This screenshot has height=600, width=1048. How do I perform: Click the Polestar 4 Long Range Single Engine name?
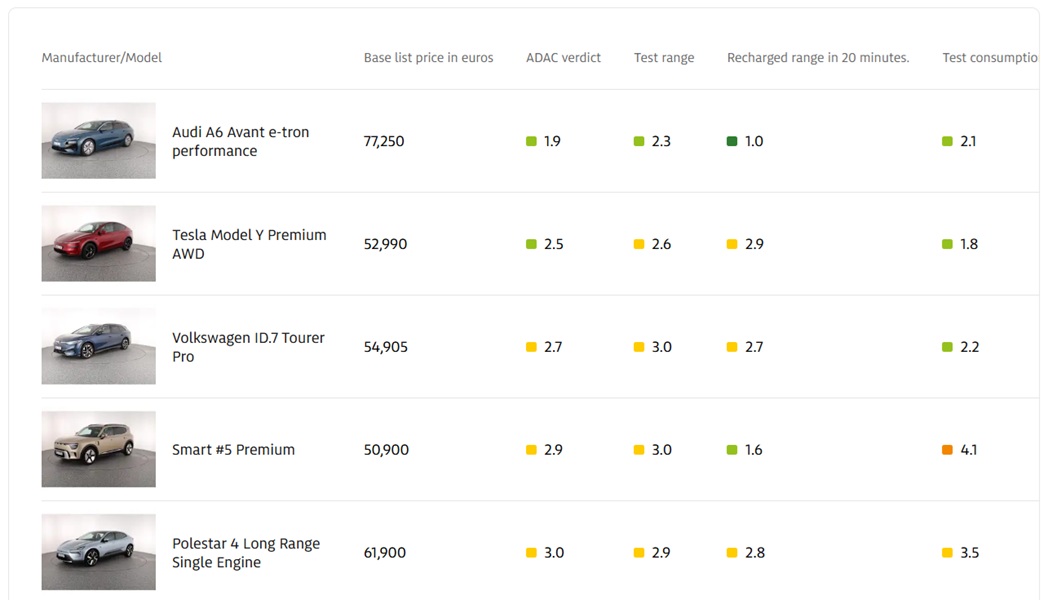246,553
